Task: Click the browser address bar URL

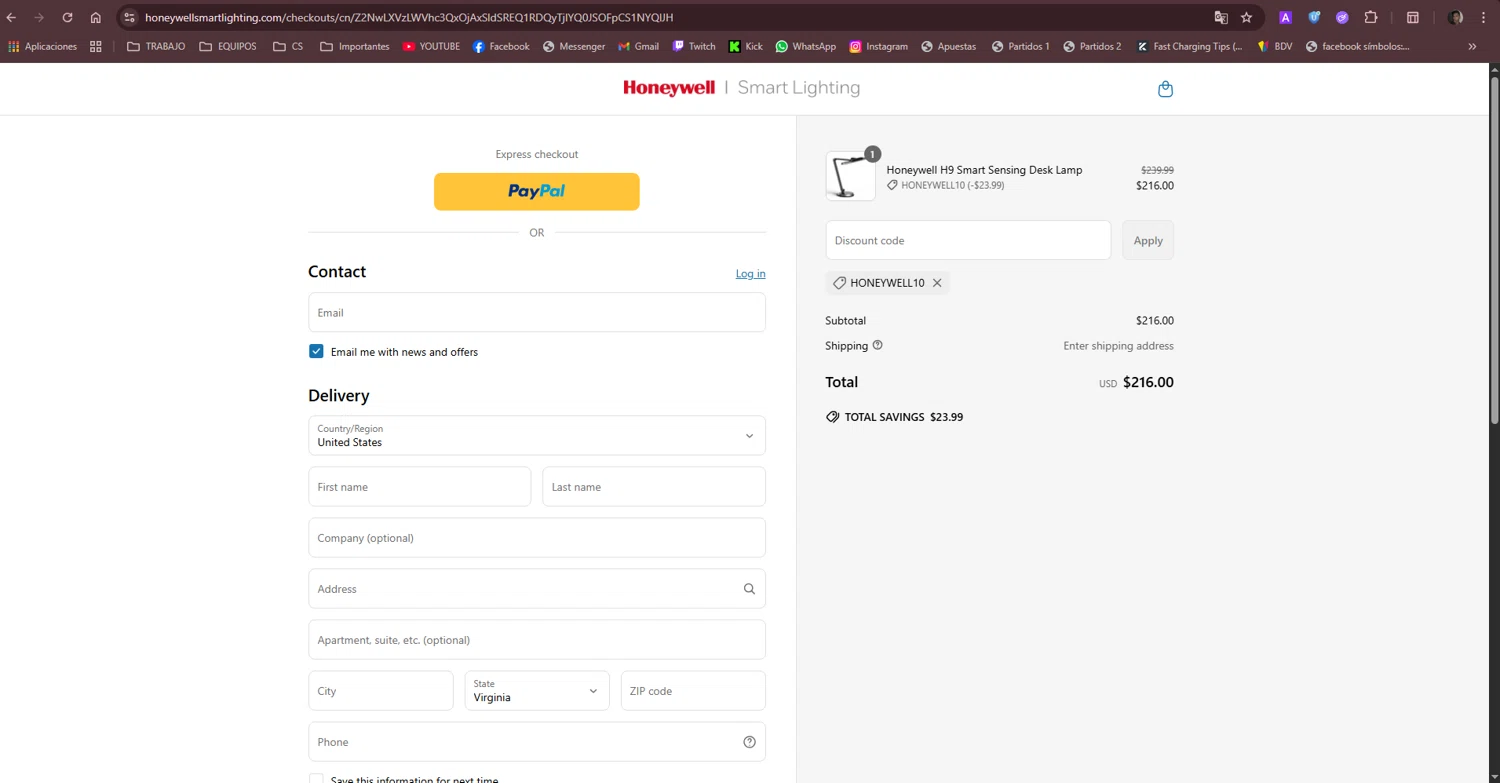Action: pos(409,17)
